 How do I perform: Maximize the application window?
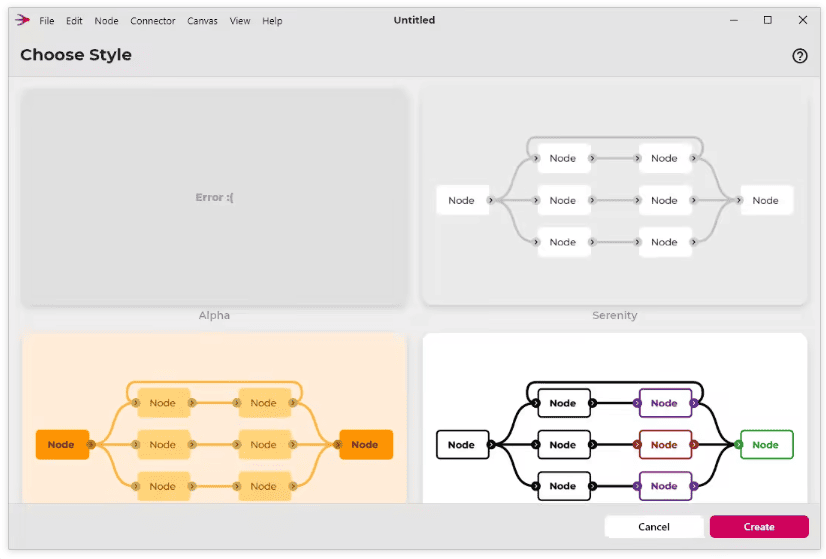tap(768, 20)
